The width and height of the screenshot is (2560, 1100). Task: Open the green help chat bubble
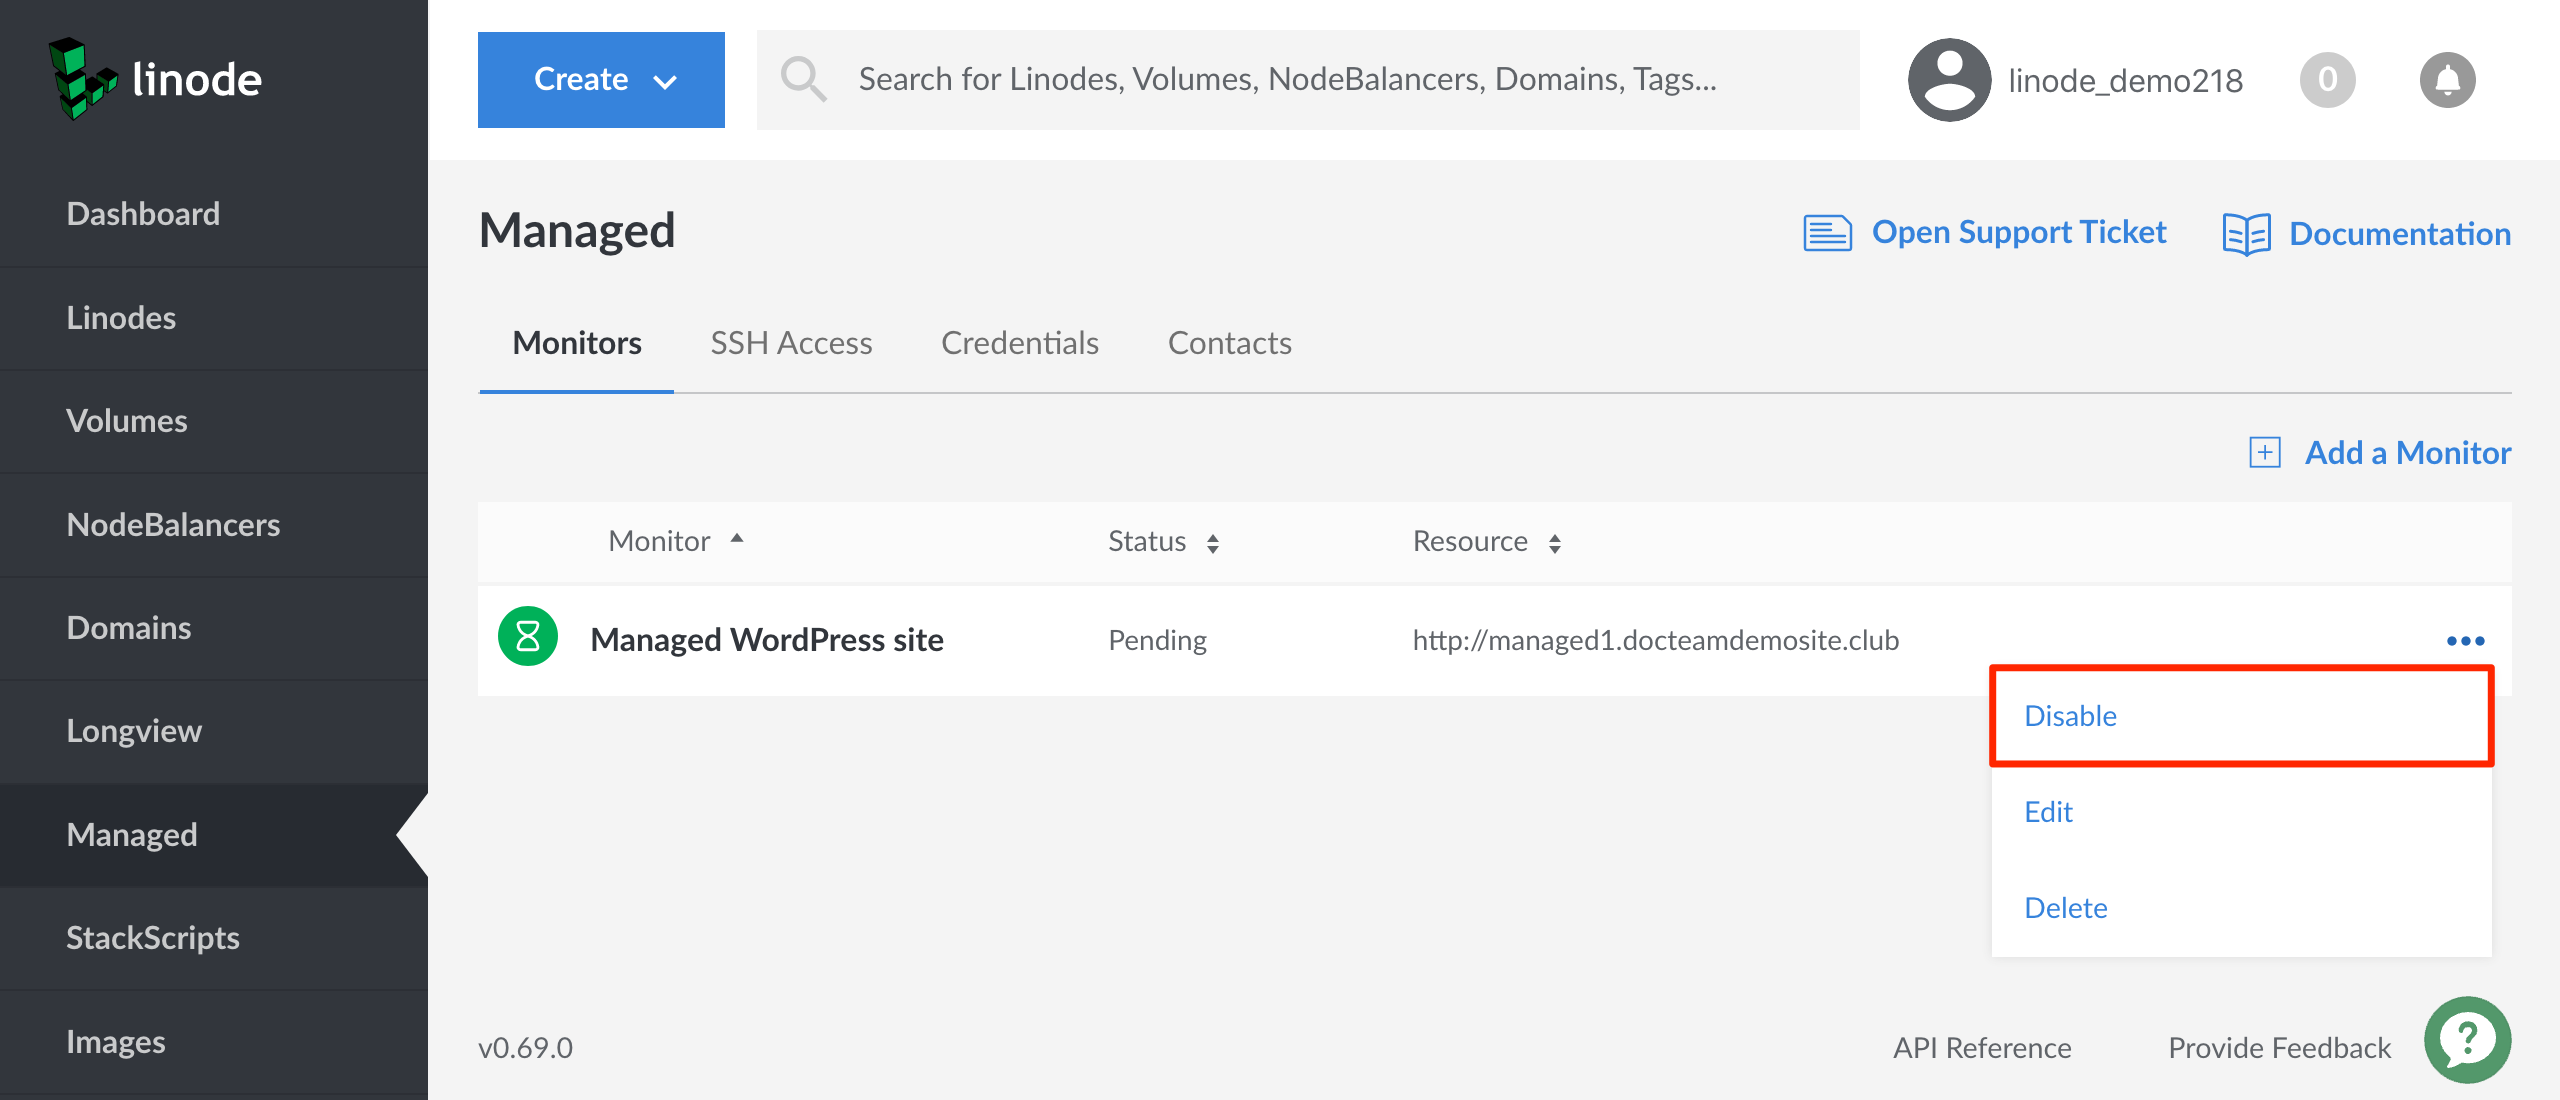[x=2467, y=1041]
